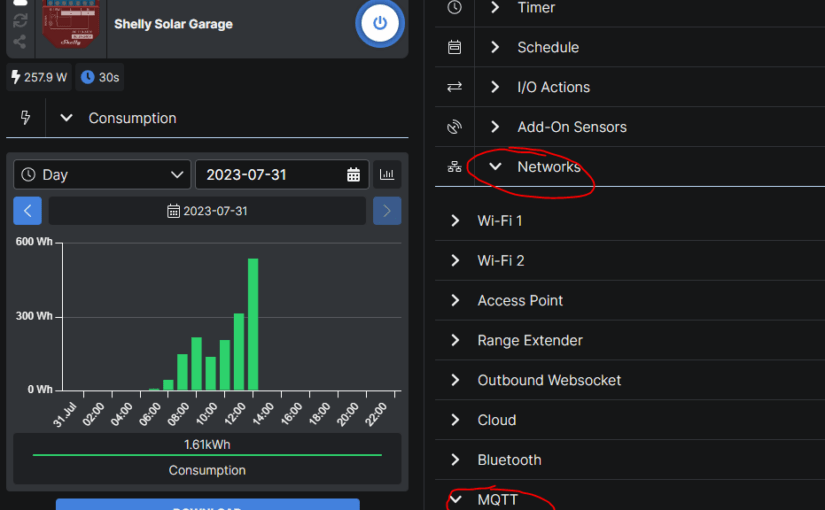Open the Day period dropdown
Screen dimensions: 825x510
pyautogui.click(x=102, y=175)
